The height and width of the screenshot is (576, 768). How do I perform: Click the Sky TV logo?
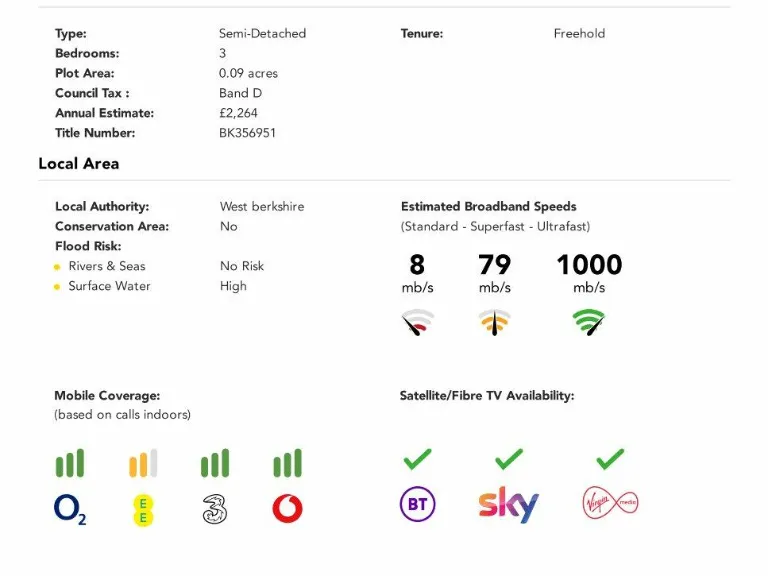tap(508, 505)
